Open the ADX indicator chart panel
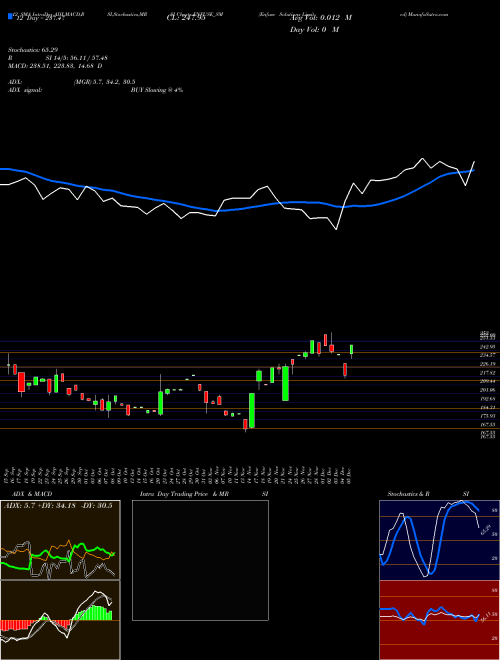The width and height of the screenshot is (500, 660). pyautogui.click(x=60, y=540)
